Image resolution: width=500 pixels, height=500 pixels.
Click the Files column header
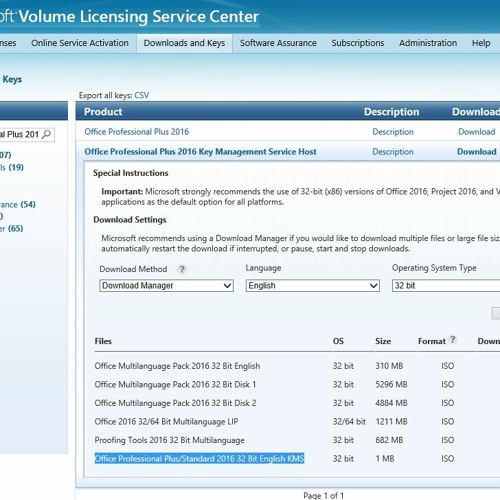point(103,341)
